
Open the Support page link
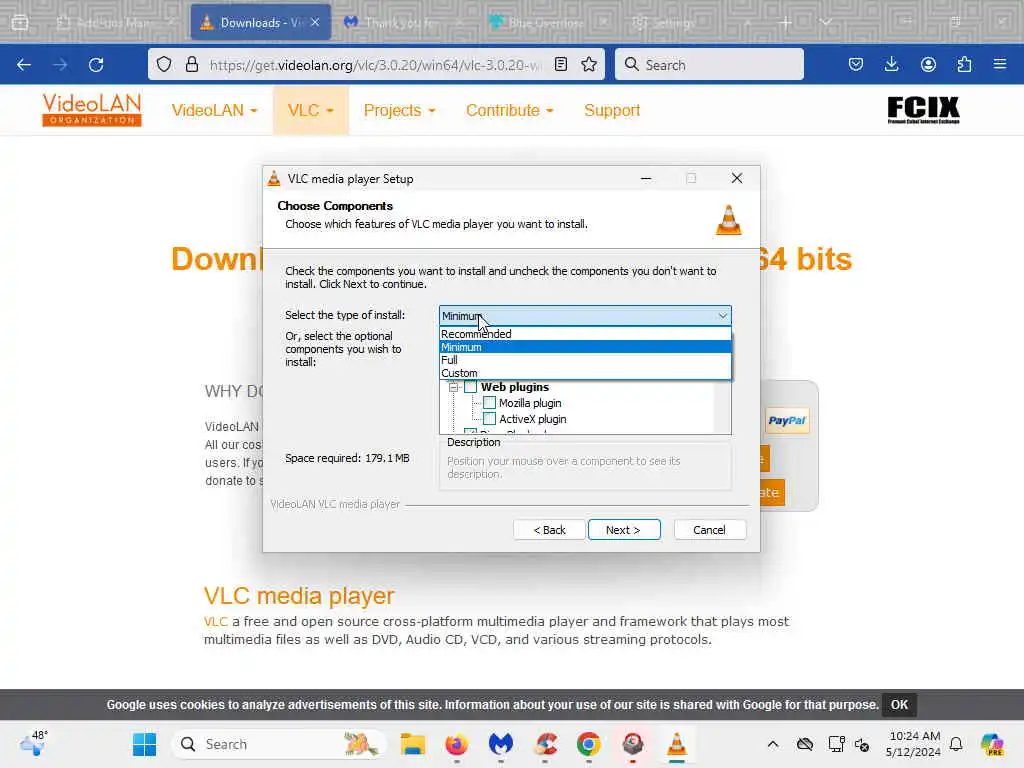(x=612, y=110)
